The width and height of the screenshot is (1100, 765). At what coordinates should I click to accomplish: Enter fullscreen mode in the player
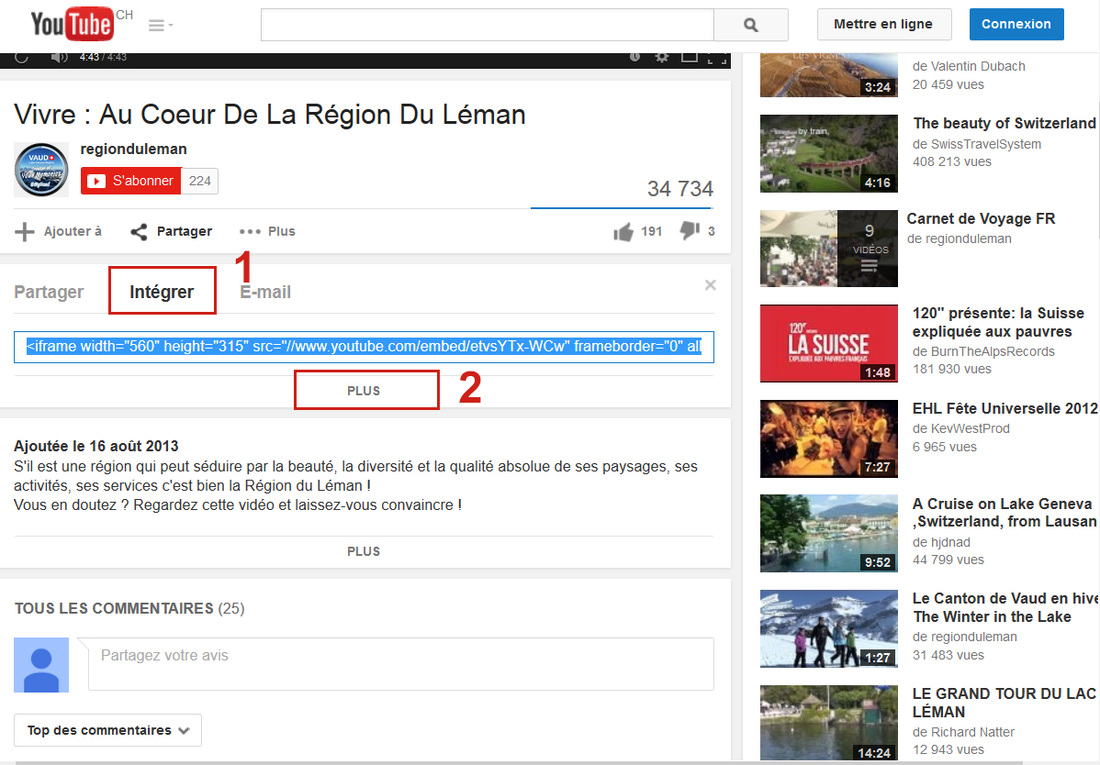click(x=716, y=57)
